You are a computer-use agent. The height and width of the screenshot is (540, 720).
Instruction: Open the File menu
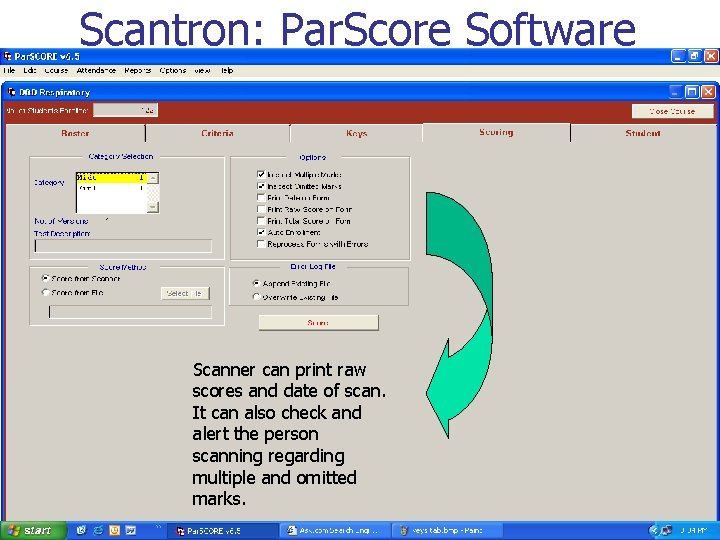[9, 71]
